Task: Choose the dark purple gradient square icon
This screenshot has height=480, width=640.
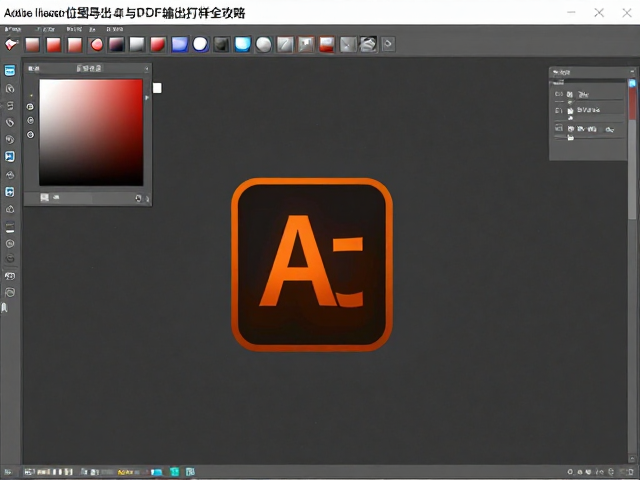Action: click(x=116, y=44)
